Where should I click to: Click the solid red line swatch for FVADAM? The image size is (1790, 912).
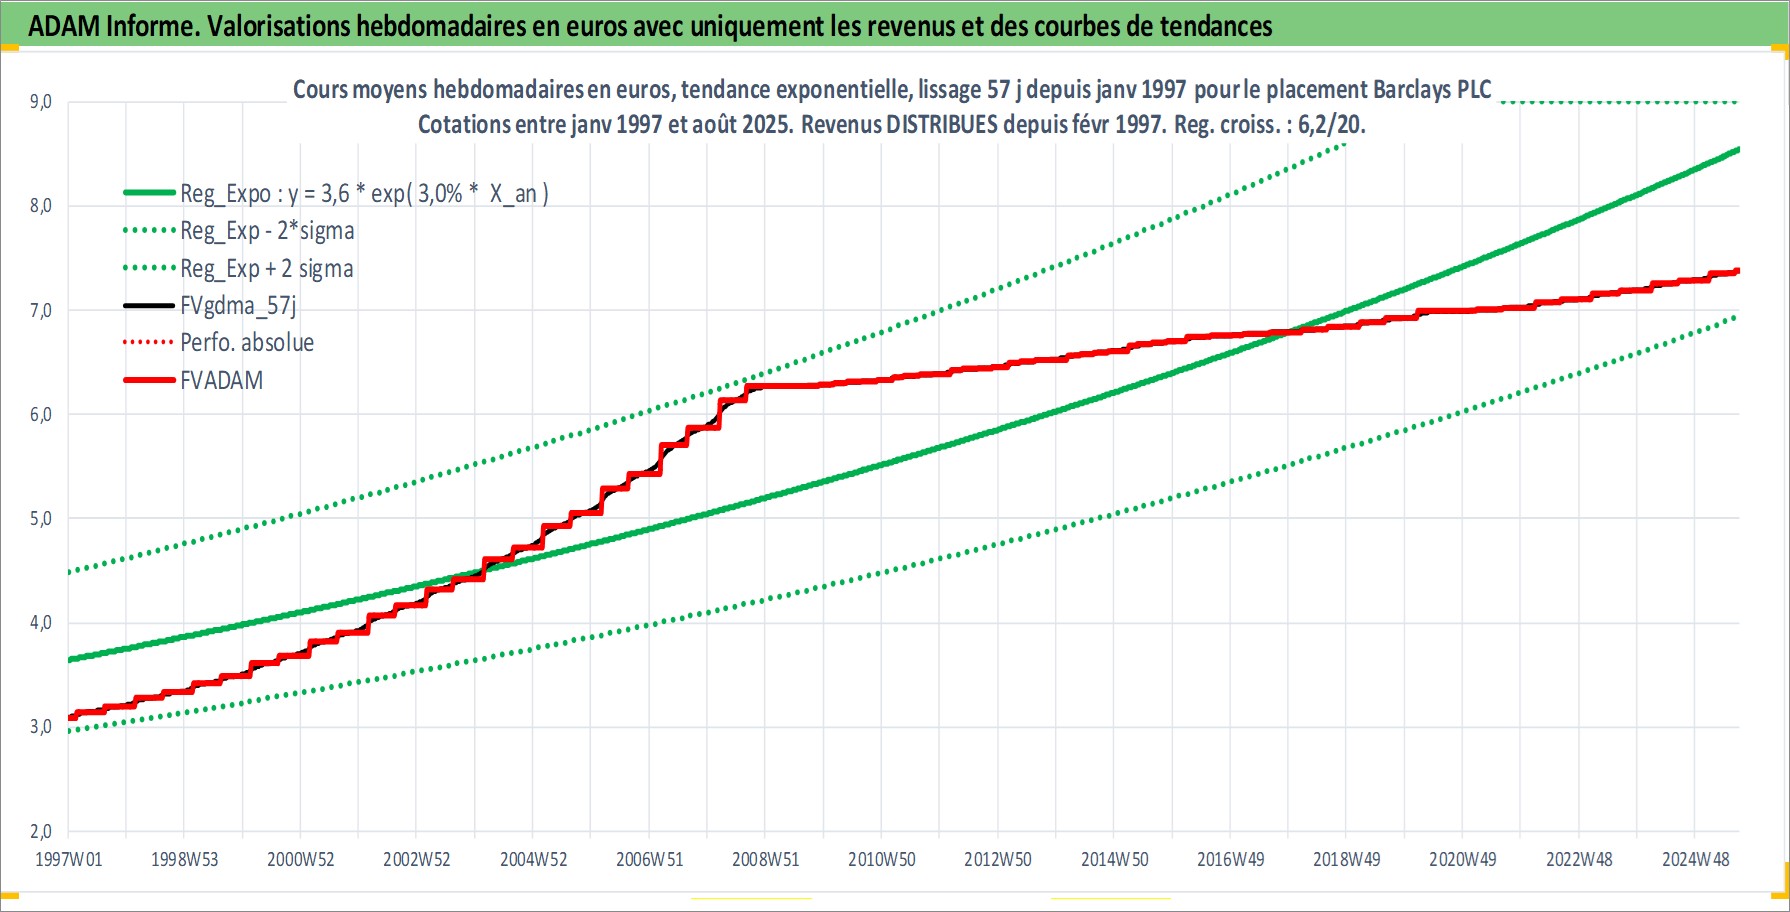[x=149, y=380]
